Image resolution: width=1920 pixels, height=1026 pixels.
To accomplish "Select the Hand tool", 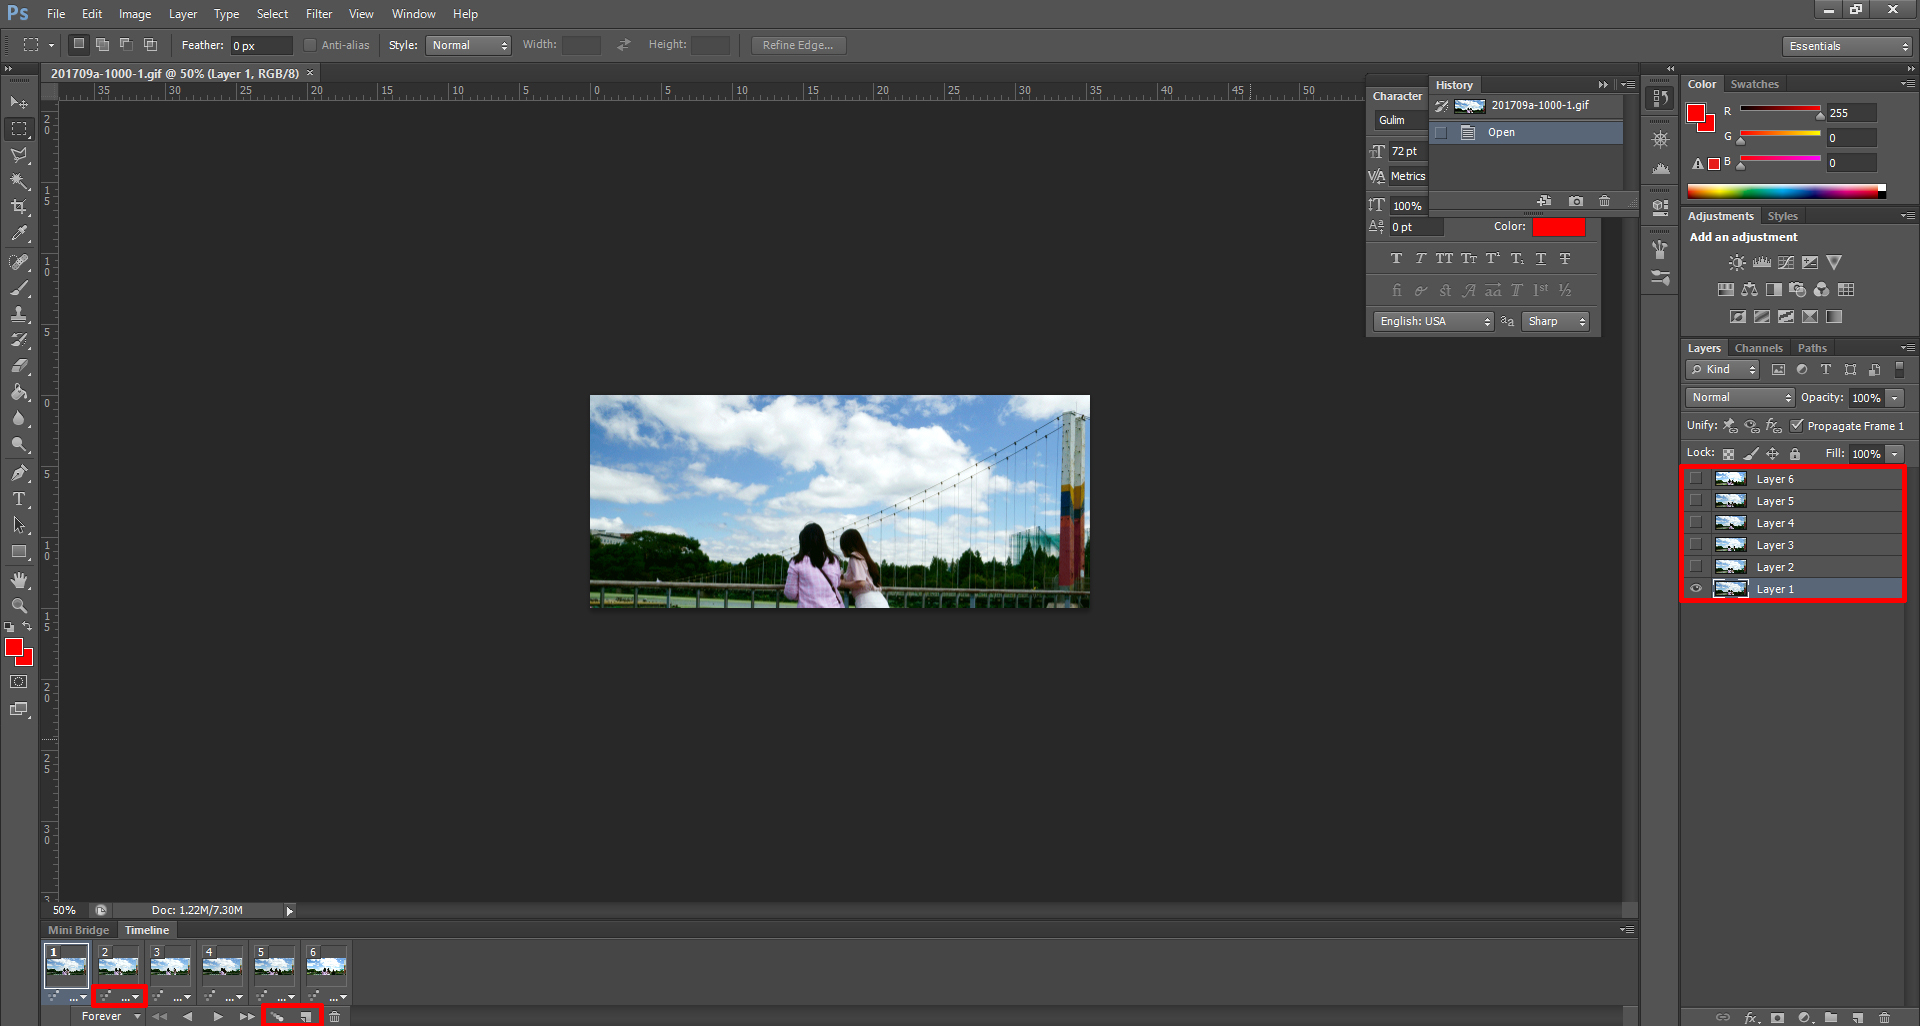I will (x=19, y=580).
